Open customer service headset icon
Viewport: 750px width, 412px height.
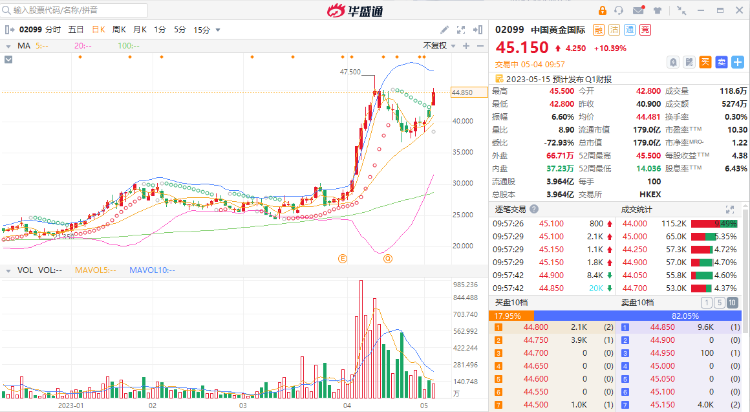tap(619, 10)
